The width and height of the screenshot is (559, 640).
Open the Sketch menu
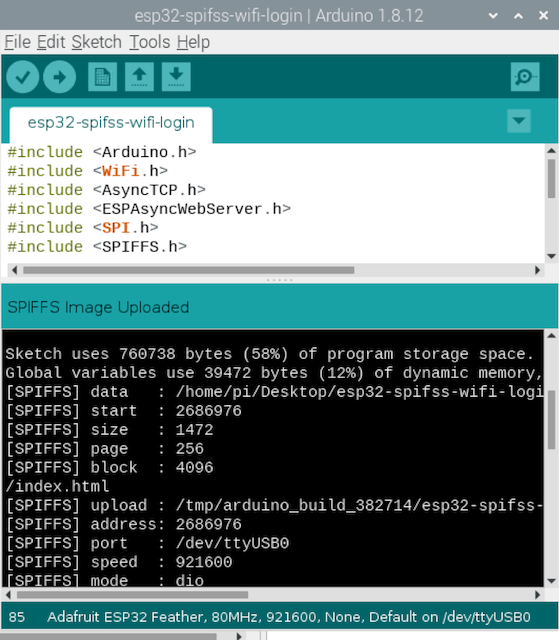(x=97, y=42)
